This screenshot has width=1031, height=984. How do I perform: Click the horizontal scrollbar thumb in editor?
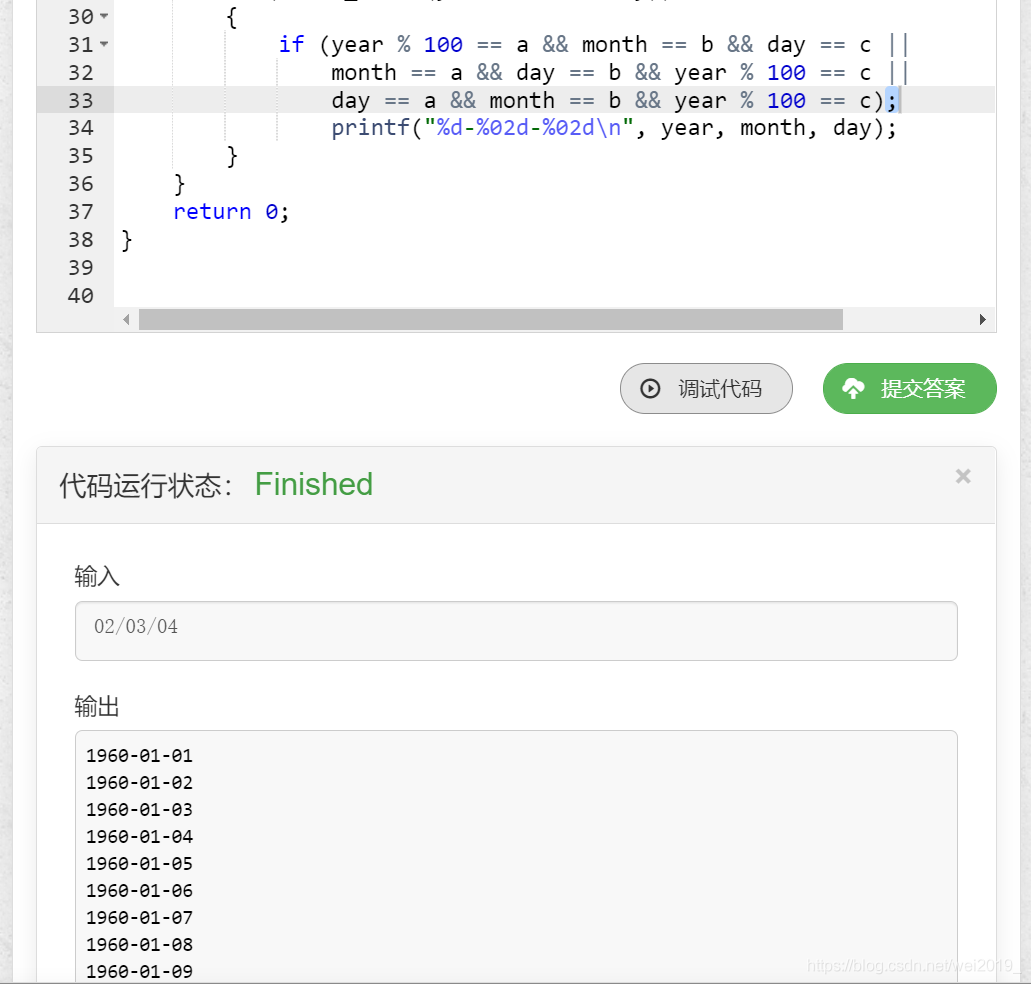(x=491, y=319)
